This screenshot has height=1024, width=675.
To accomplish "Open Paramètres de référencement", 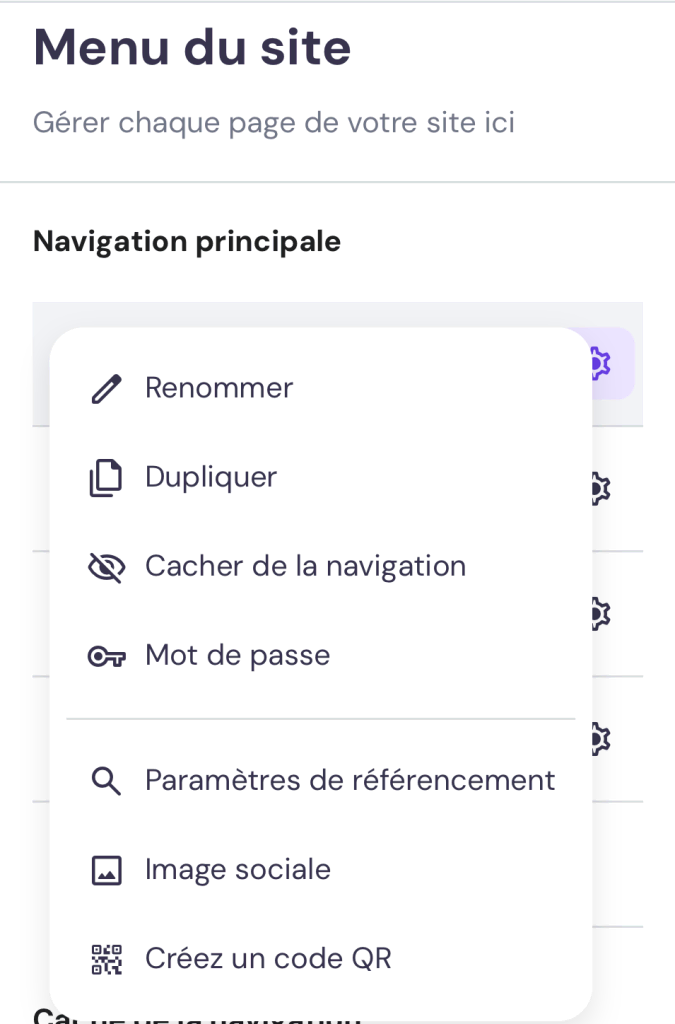I will (350, 780).
